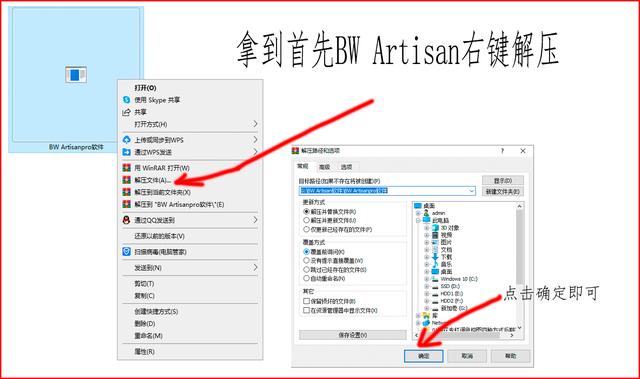Screen dimensions: 640x379
Task: Open 属性(R) from context menu
Action: 191,351
